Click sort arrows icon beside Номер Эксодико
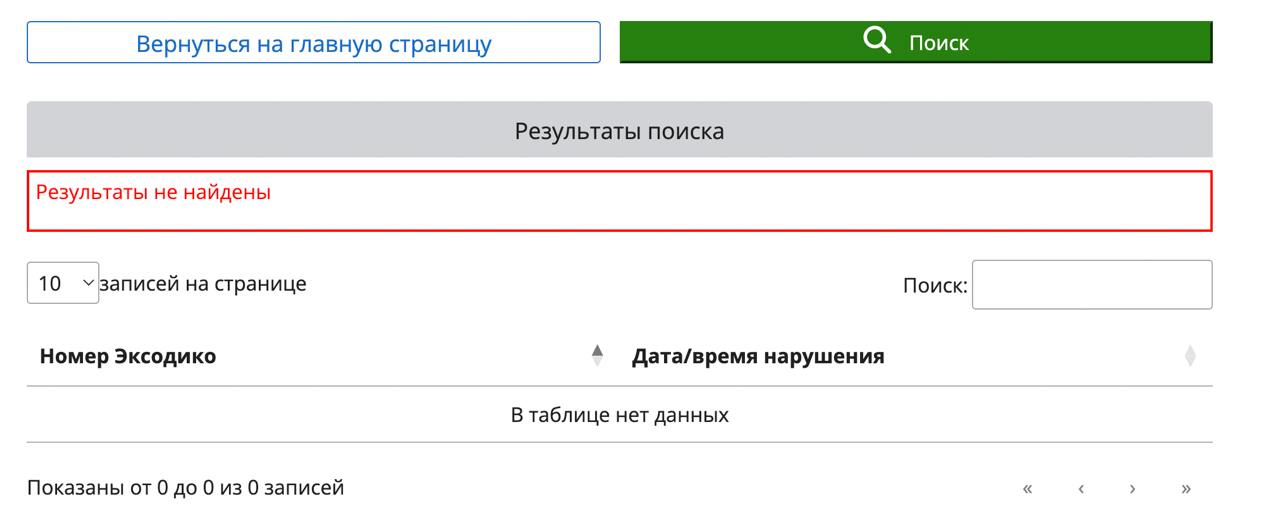This screenshot has width=1280, height=527. [x=598, y=356]
